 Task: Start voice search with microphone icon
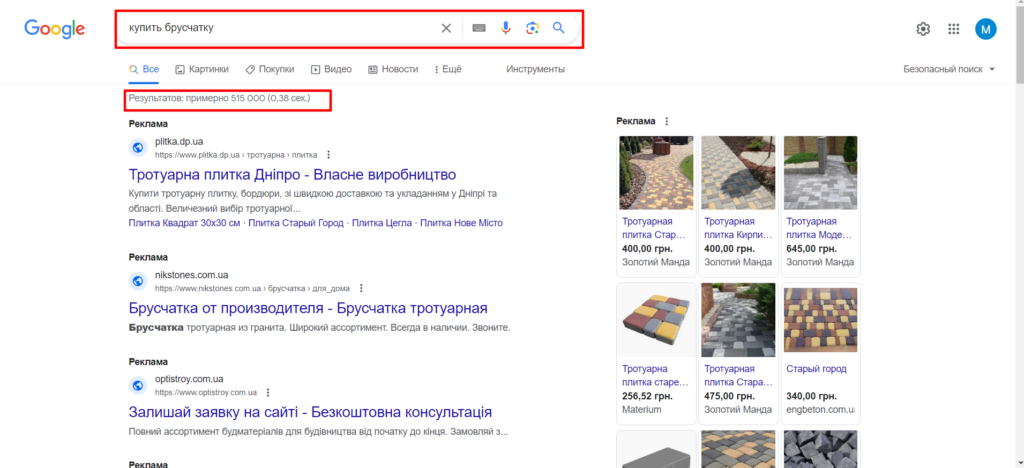505,28
